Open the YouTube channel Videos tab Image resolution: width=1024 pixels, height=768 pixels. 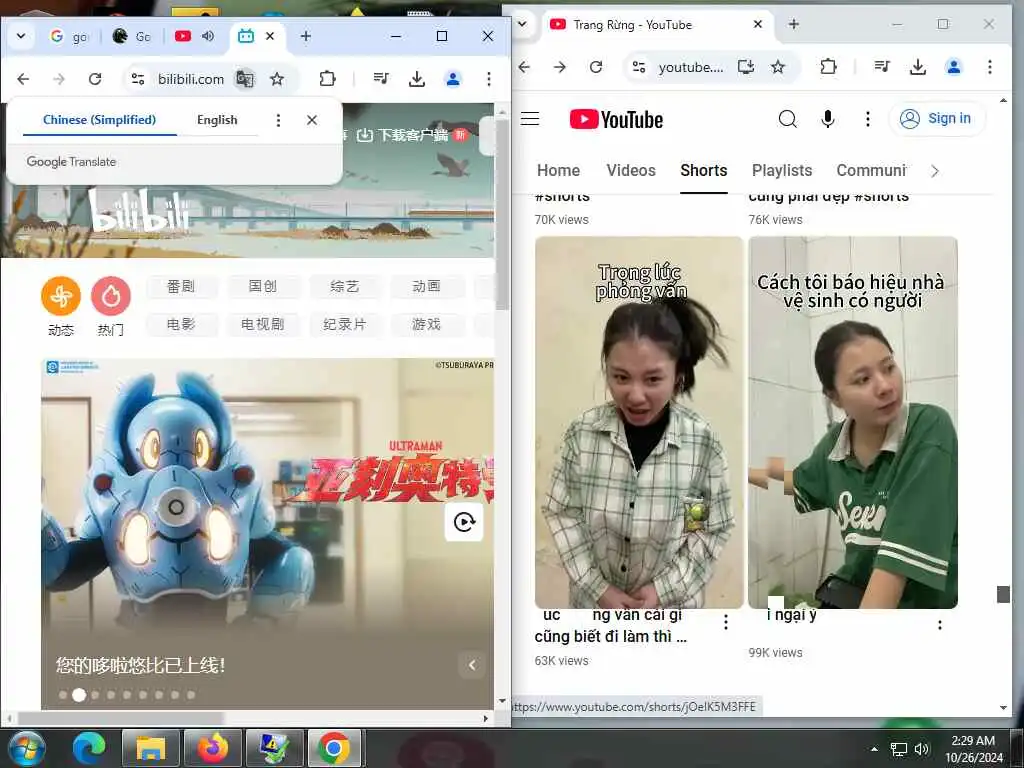tap(631, 170)
